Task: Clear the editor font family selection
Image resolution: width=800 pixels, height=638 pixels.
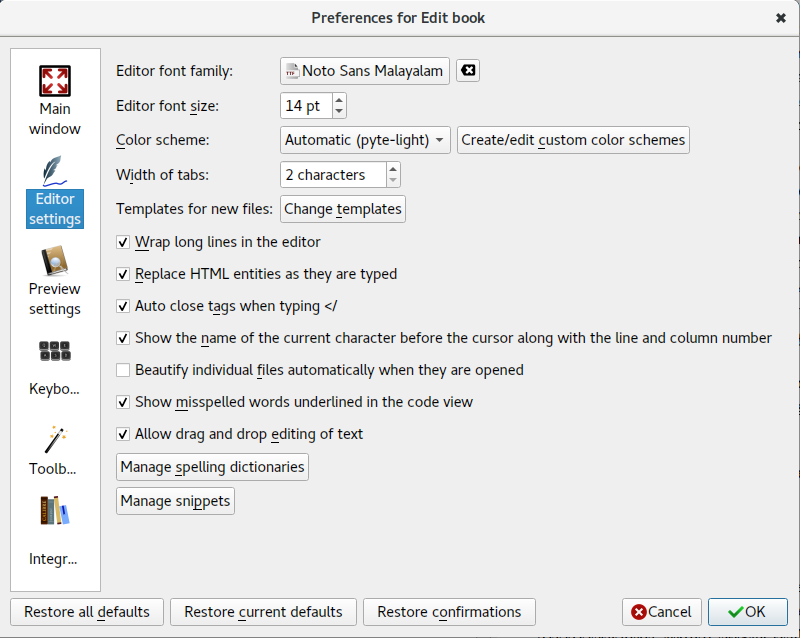Action: [468, 70]
